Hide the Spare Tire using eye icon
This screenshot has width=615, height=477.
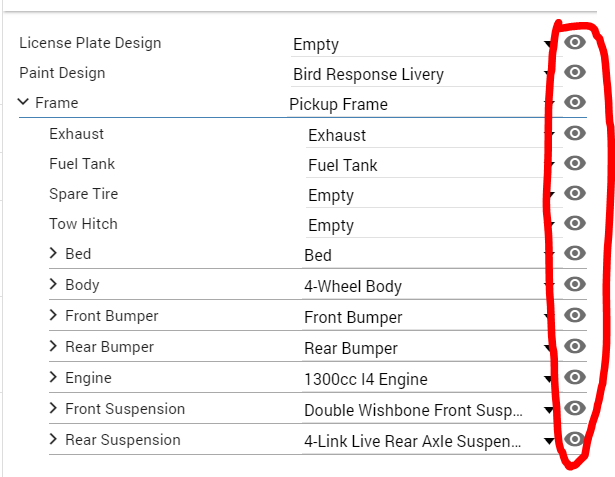[575, 193]
